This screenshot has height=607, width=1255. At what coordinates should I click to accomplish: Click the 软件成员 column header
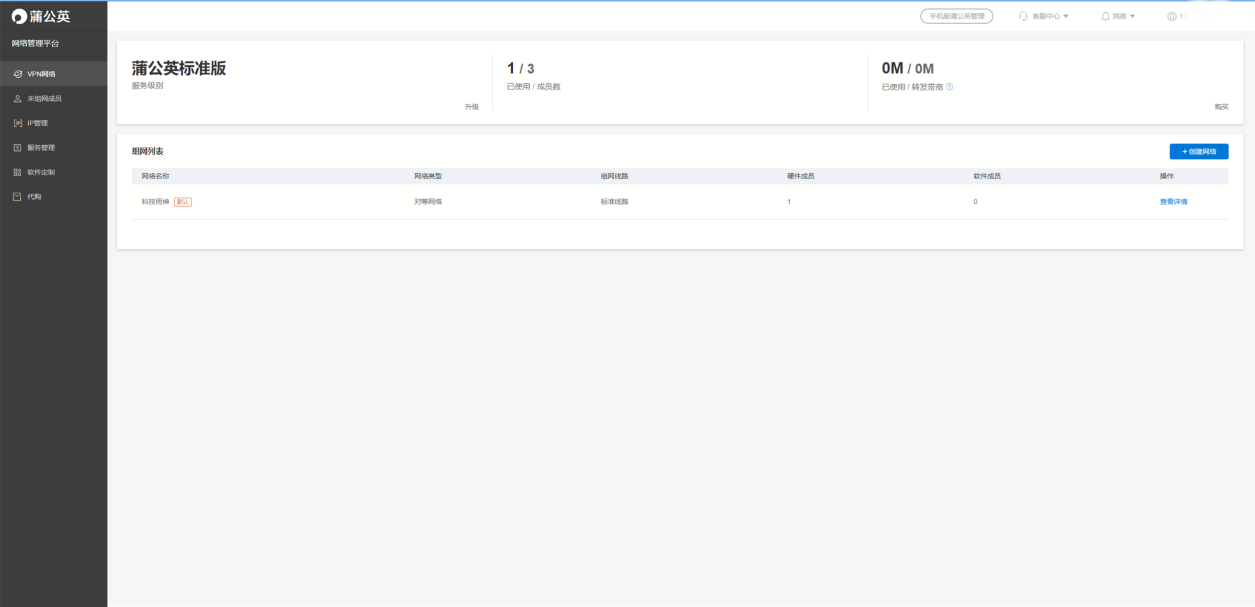pyautogui.click(x=987, y=176)
